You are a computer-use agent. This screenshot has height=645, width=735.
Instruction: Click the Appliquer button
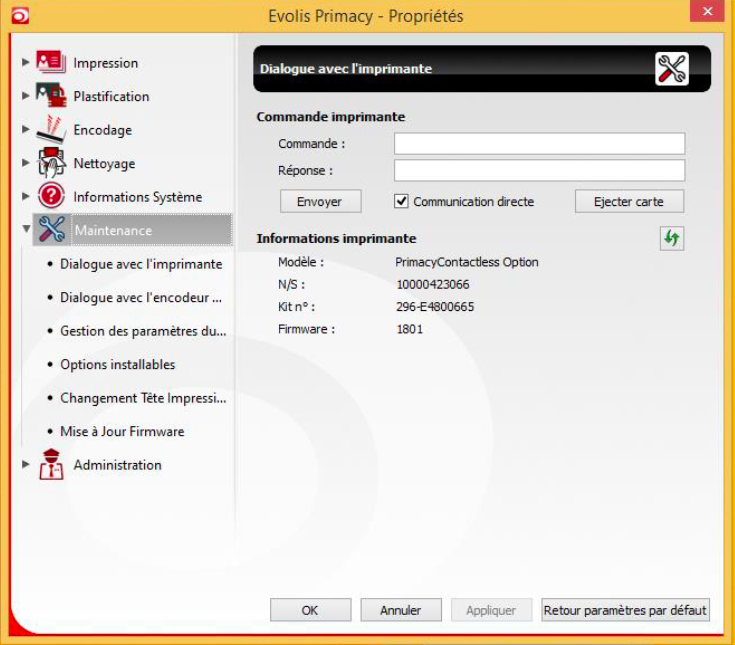point(491,610)
